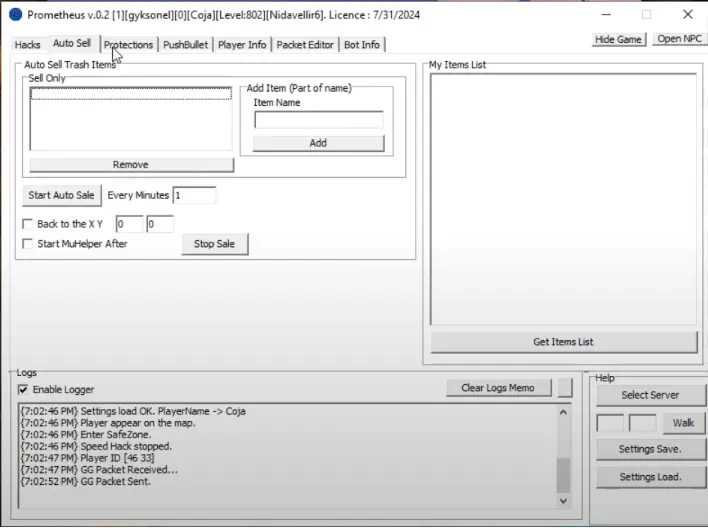Click the X coordinate field for Back to XY
The width and height of the screenshot is (708, 528).
coord(129,224)
